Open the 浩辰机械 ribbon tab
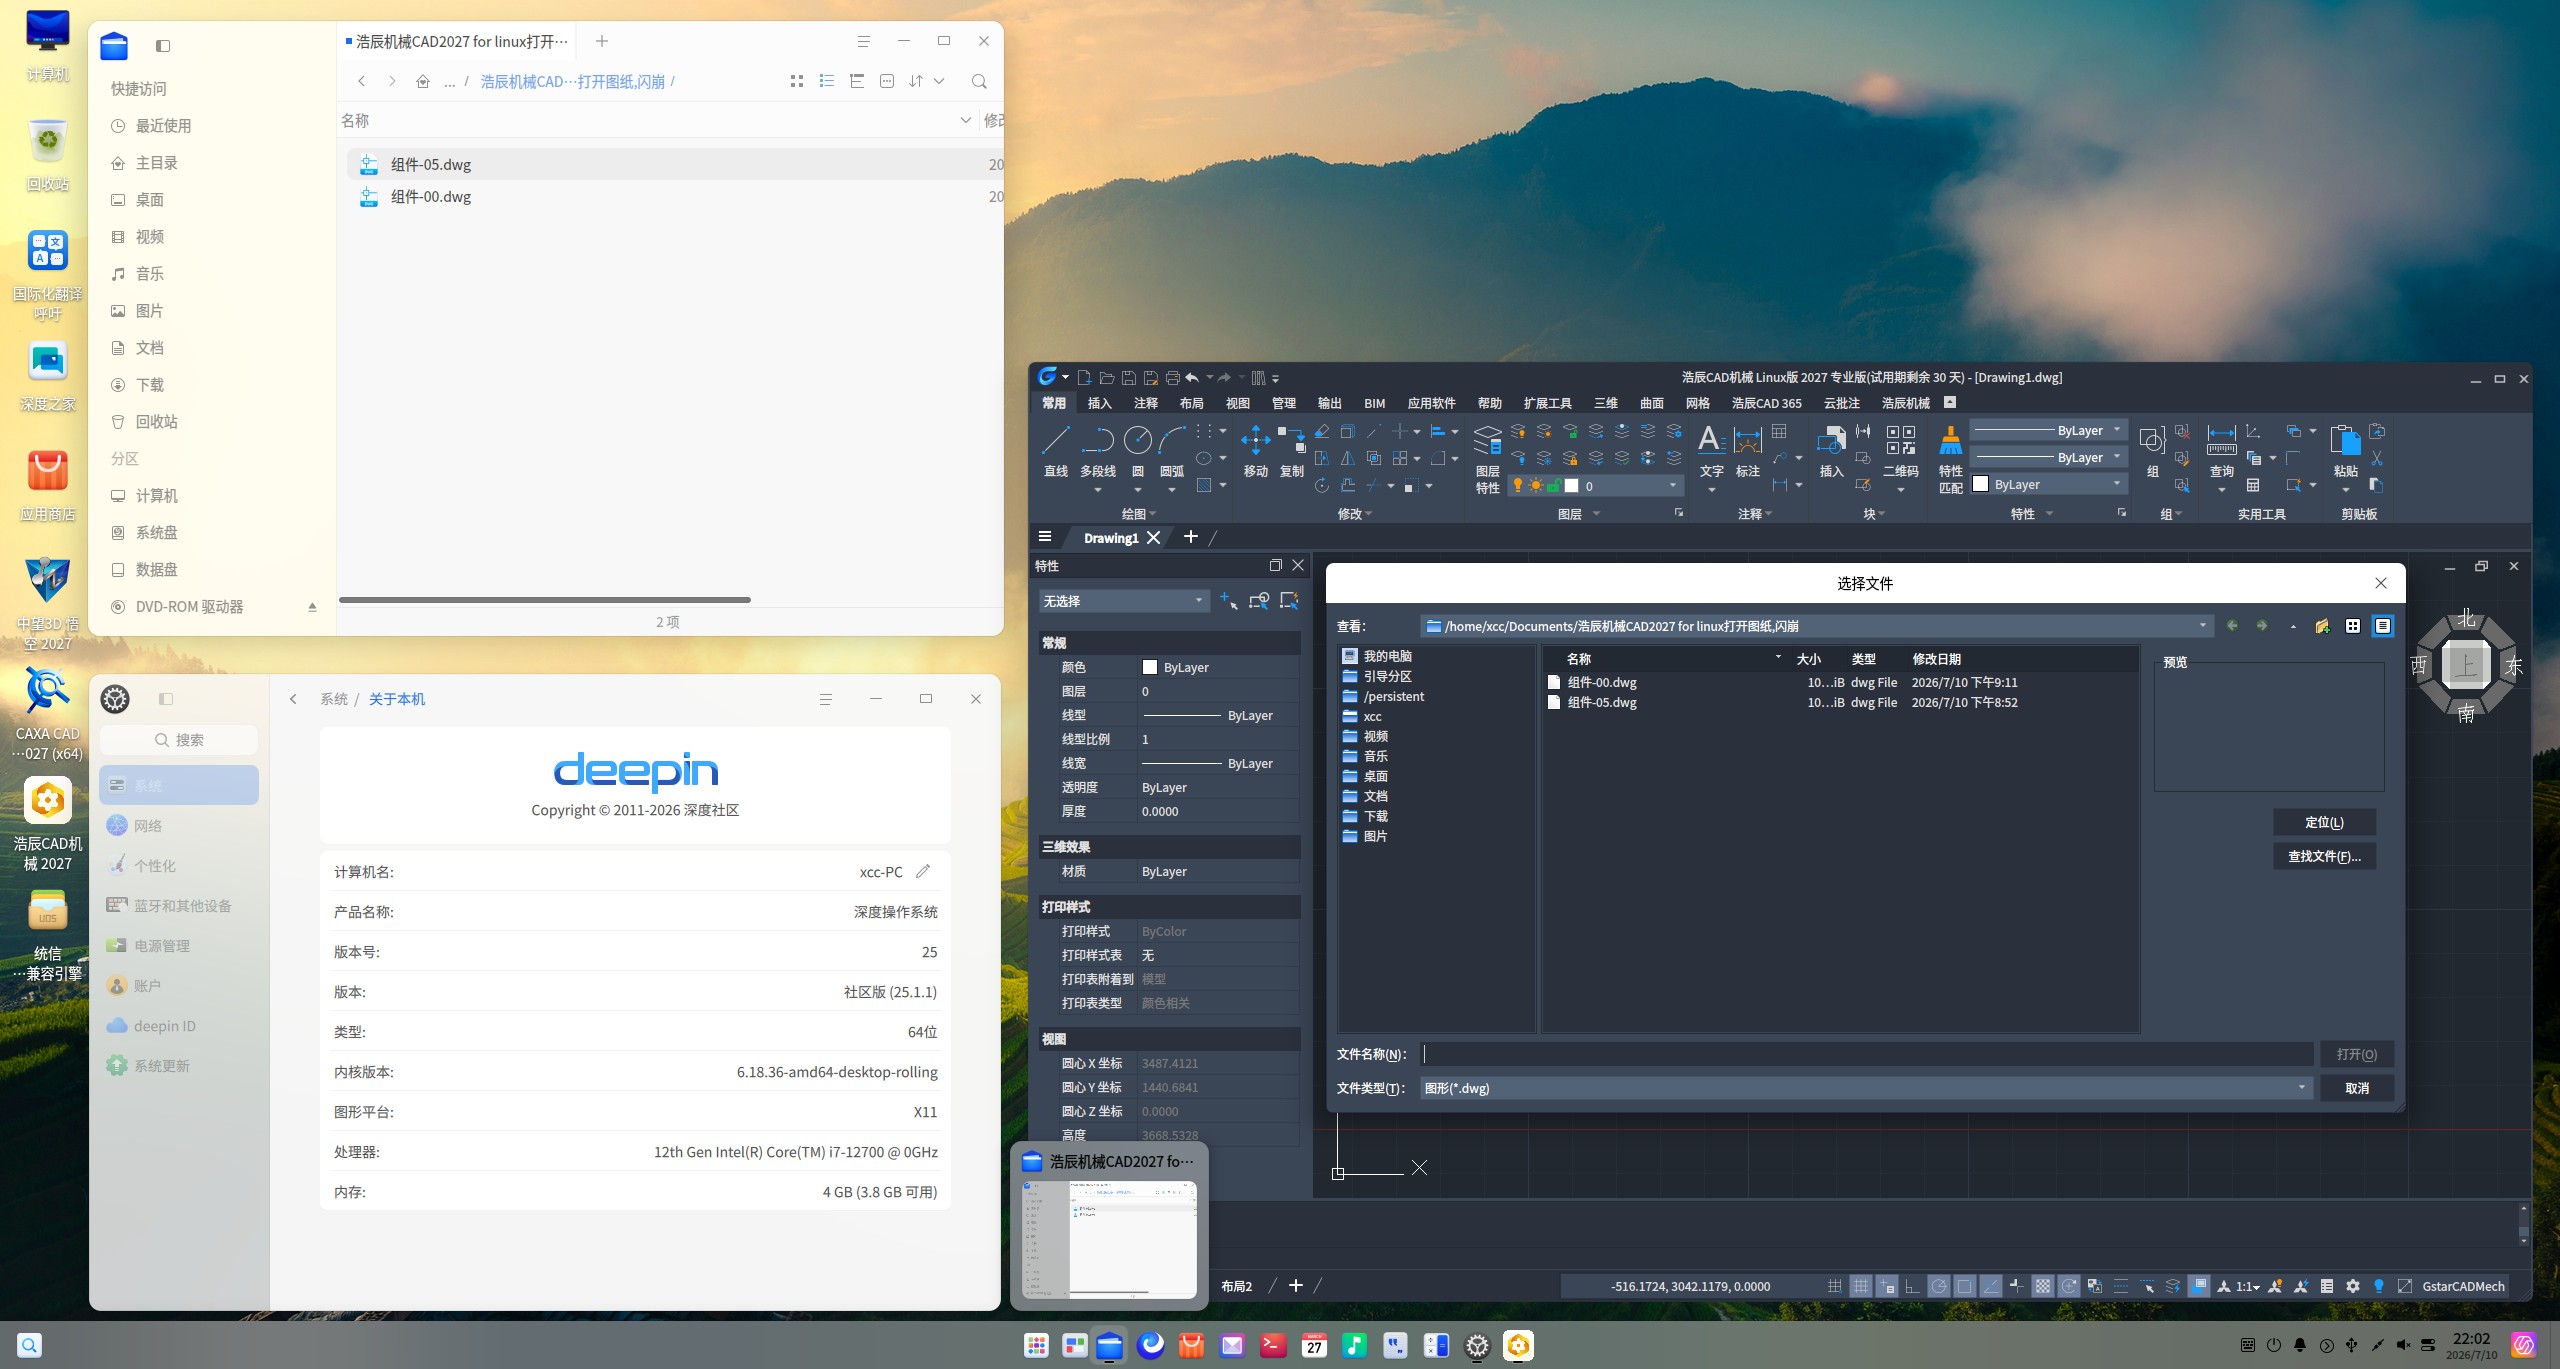The height and width of the screenshot is (1369, 2560). (1905, 403)
